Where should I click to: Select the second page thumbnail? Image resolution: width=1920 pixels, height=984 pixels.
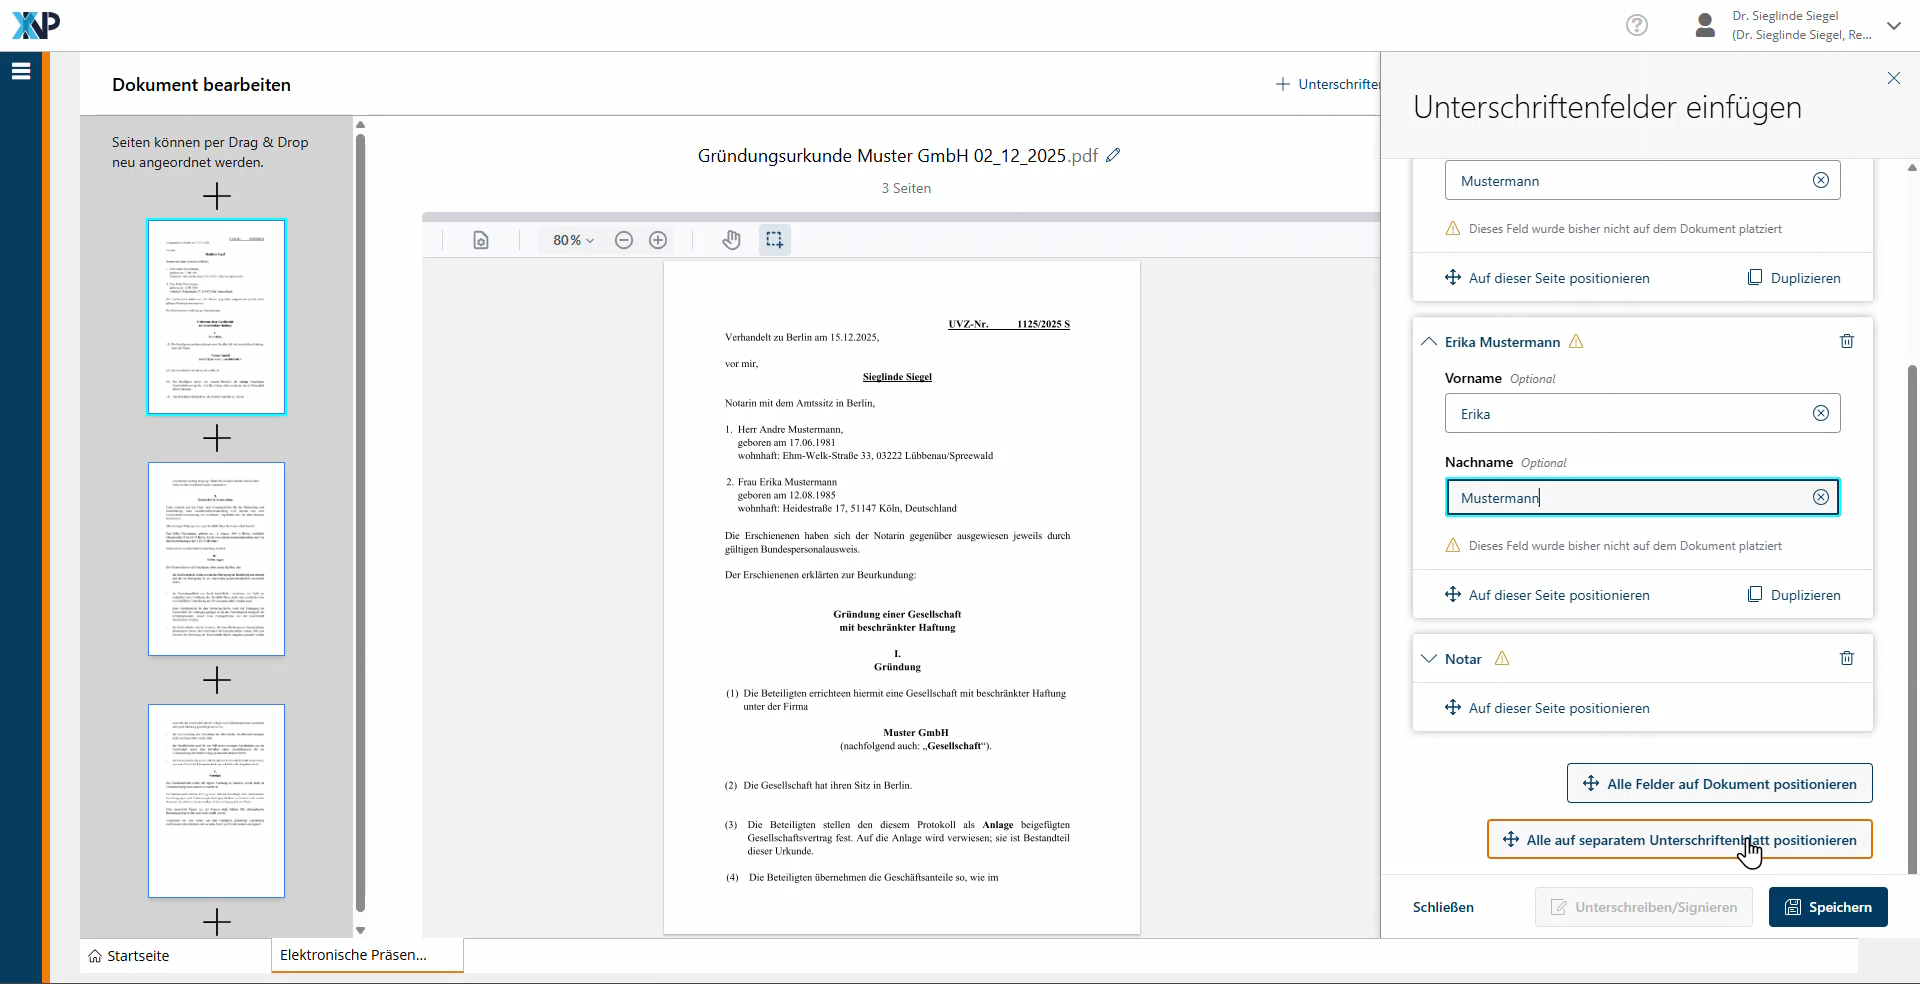216,559
